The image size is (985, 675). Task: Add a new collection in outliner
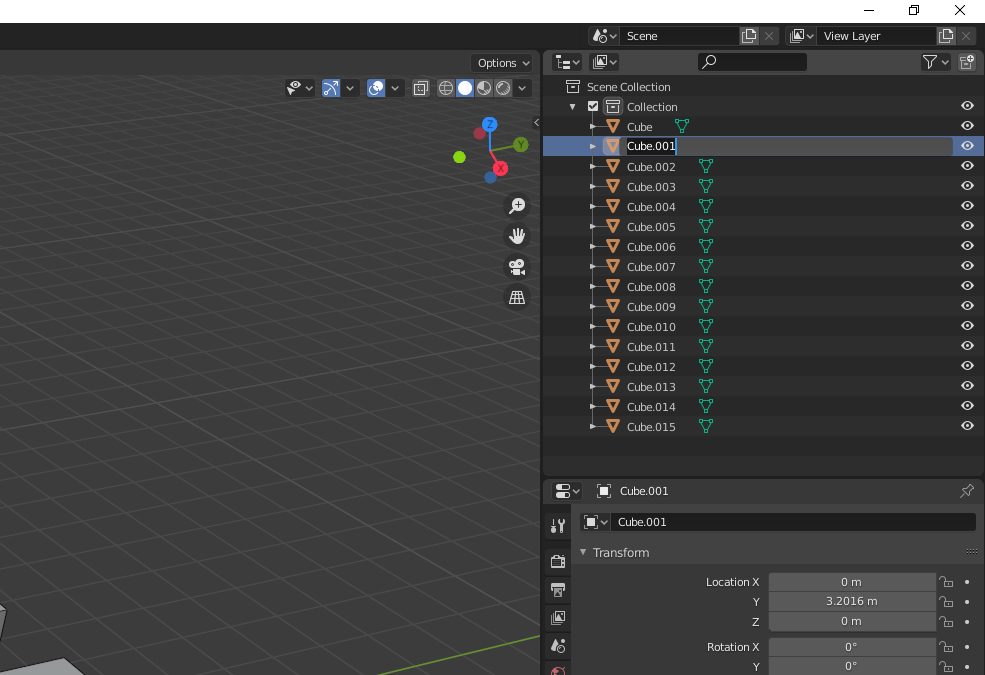(x=967, y=62)
